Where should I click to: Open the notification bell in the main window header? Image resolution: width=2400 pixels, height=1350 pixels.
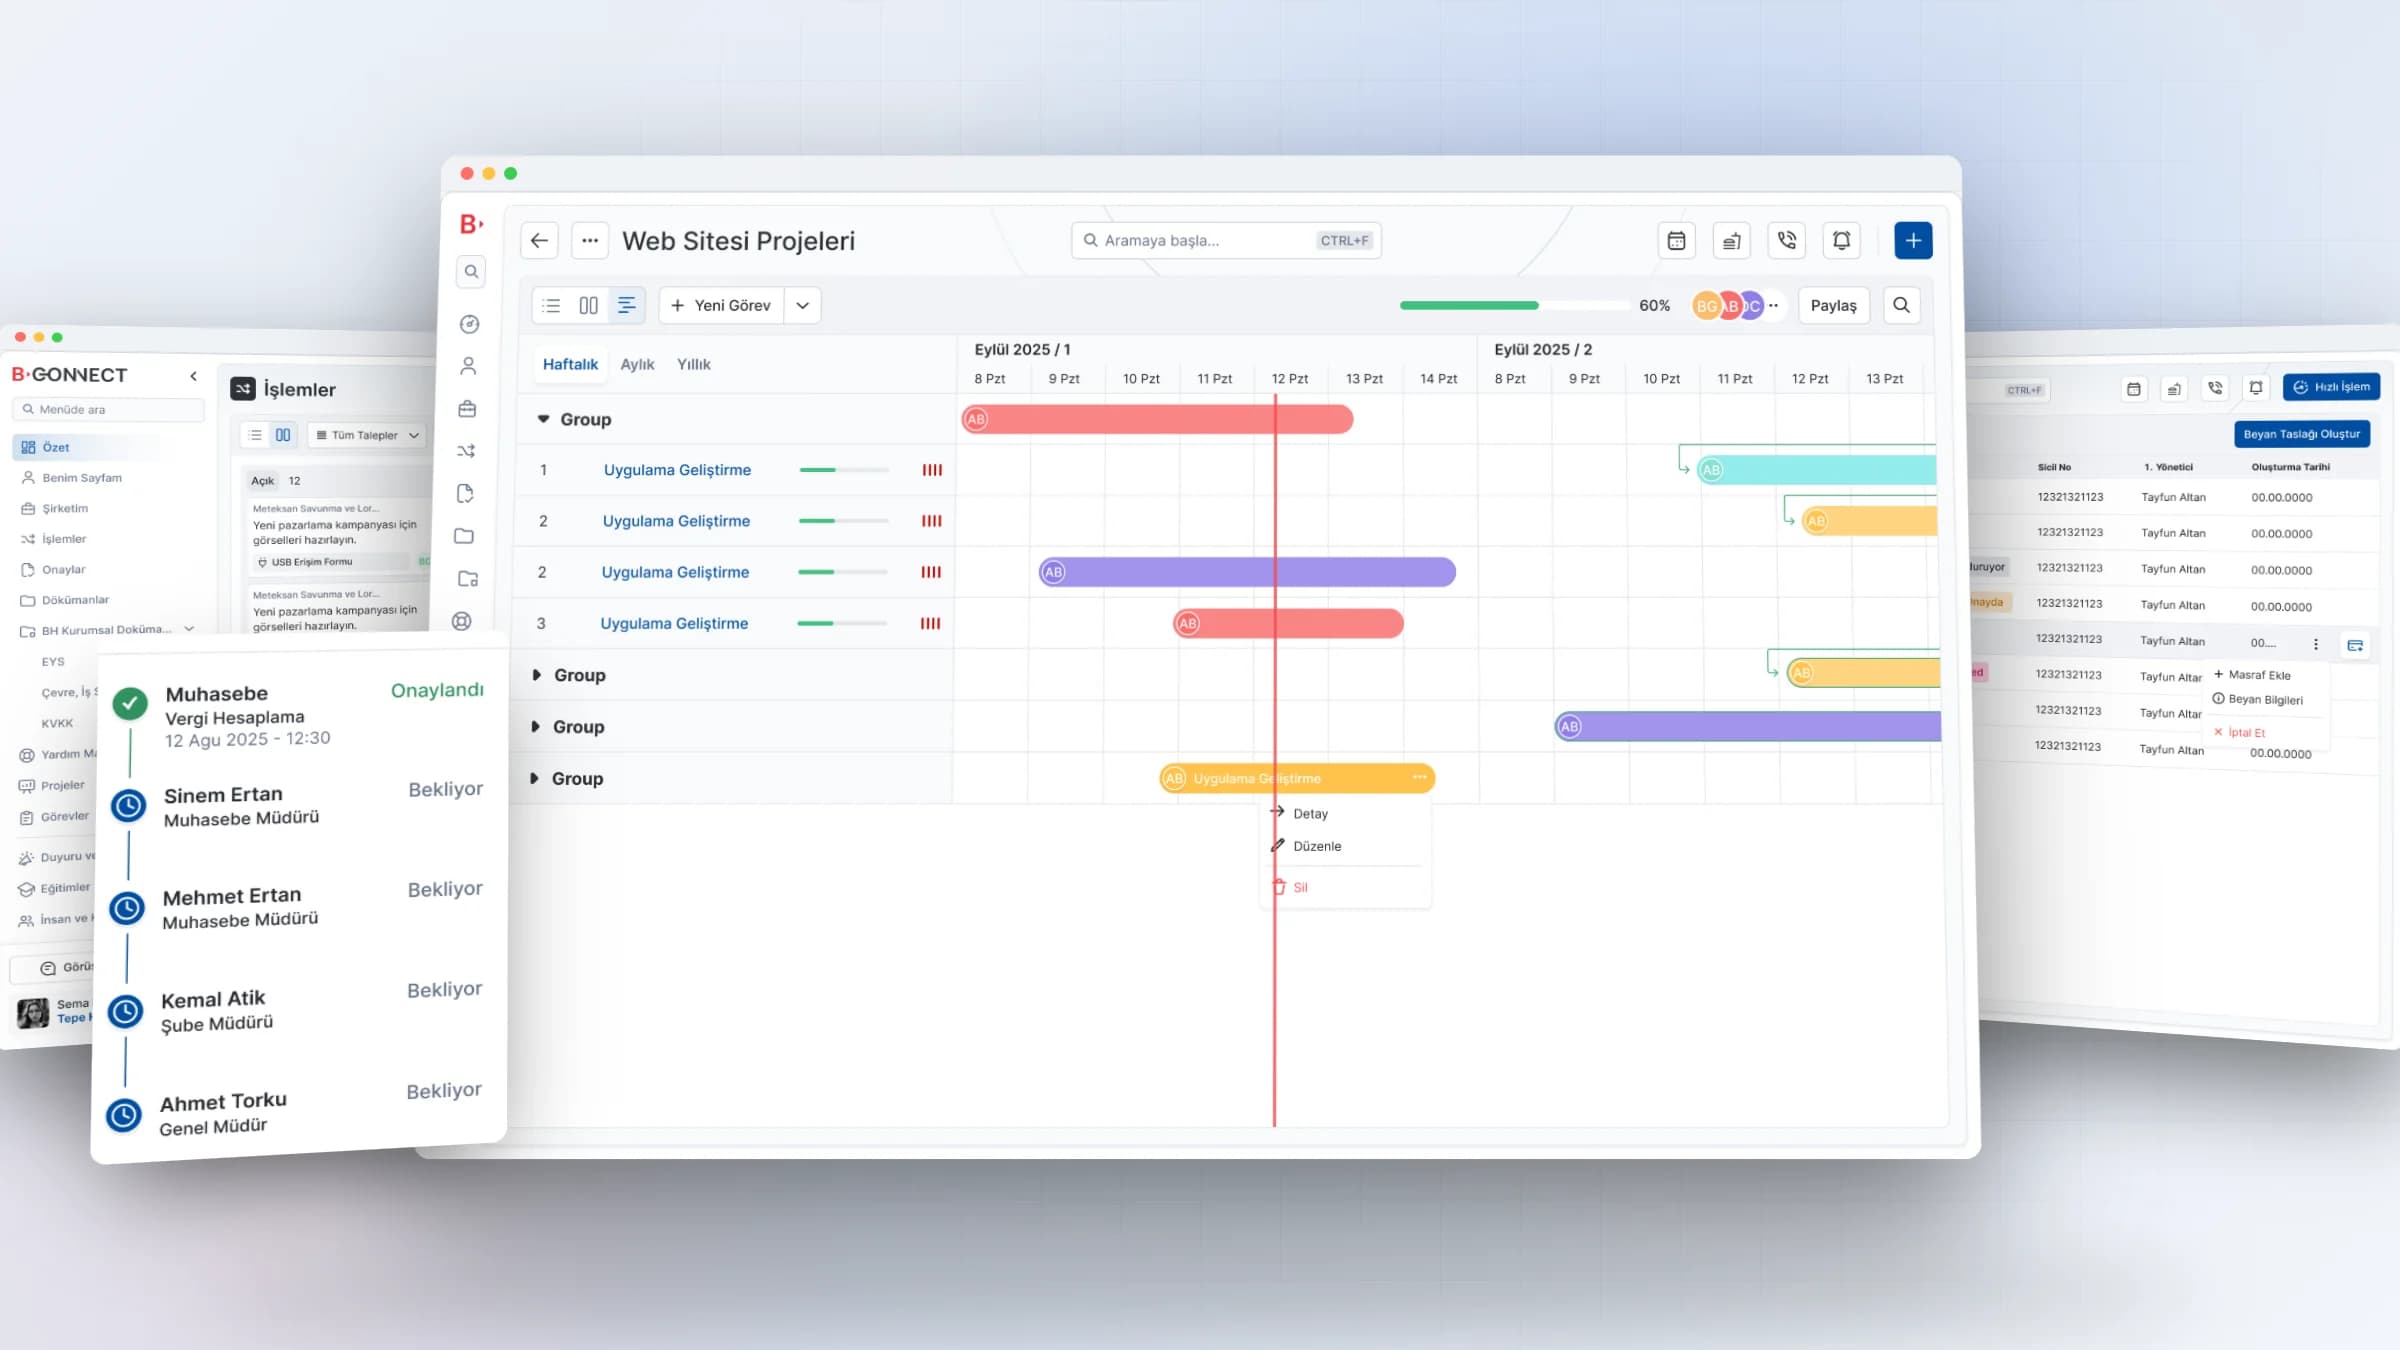click(x=1842, y=240)
